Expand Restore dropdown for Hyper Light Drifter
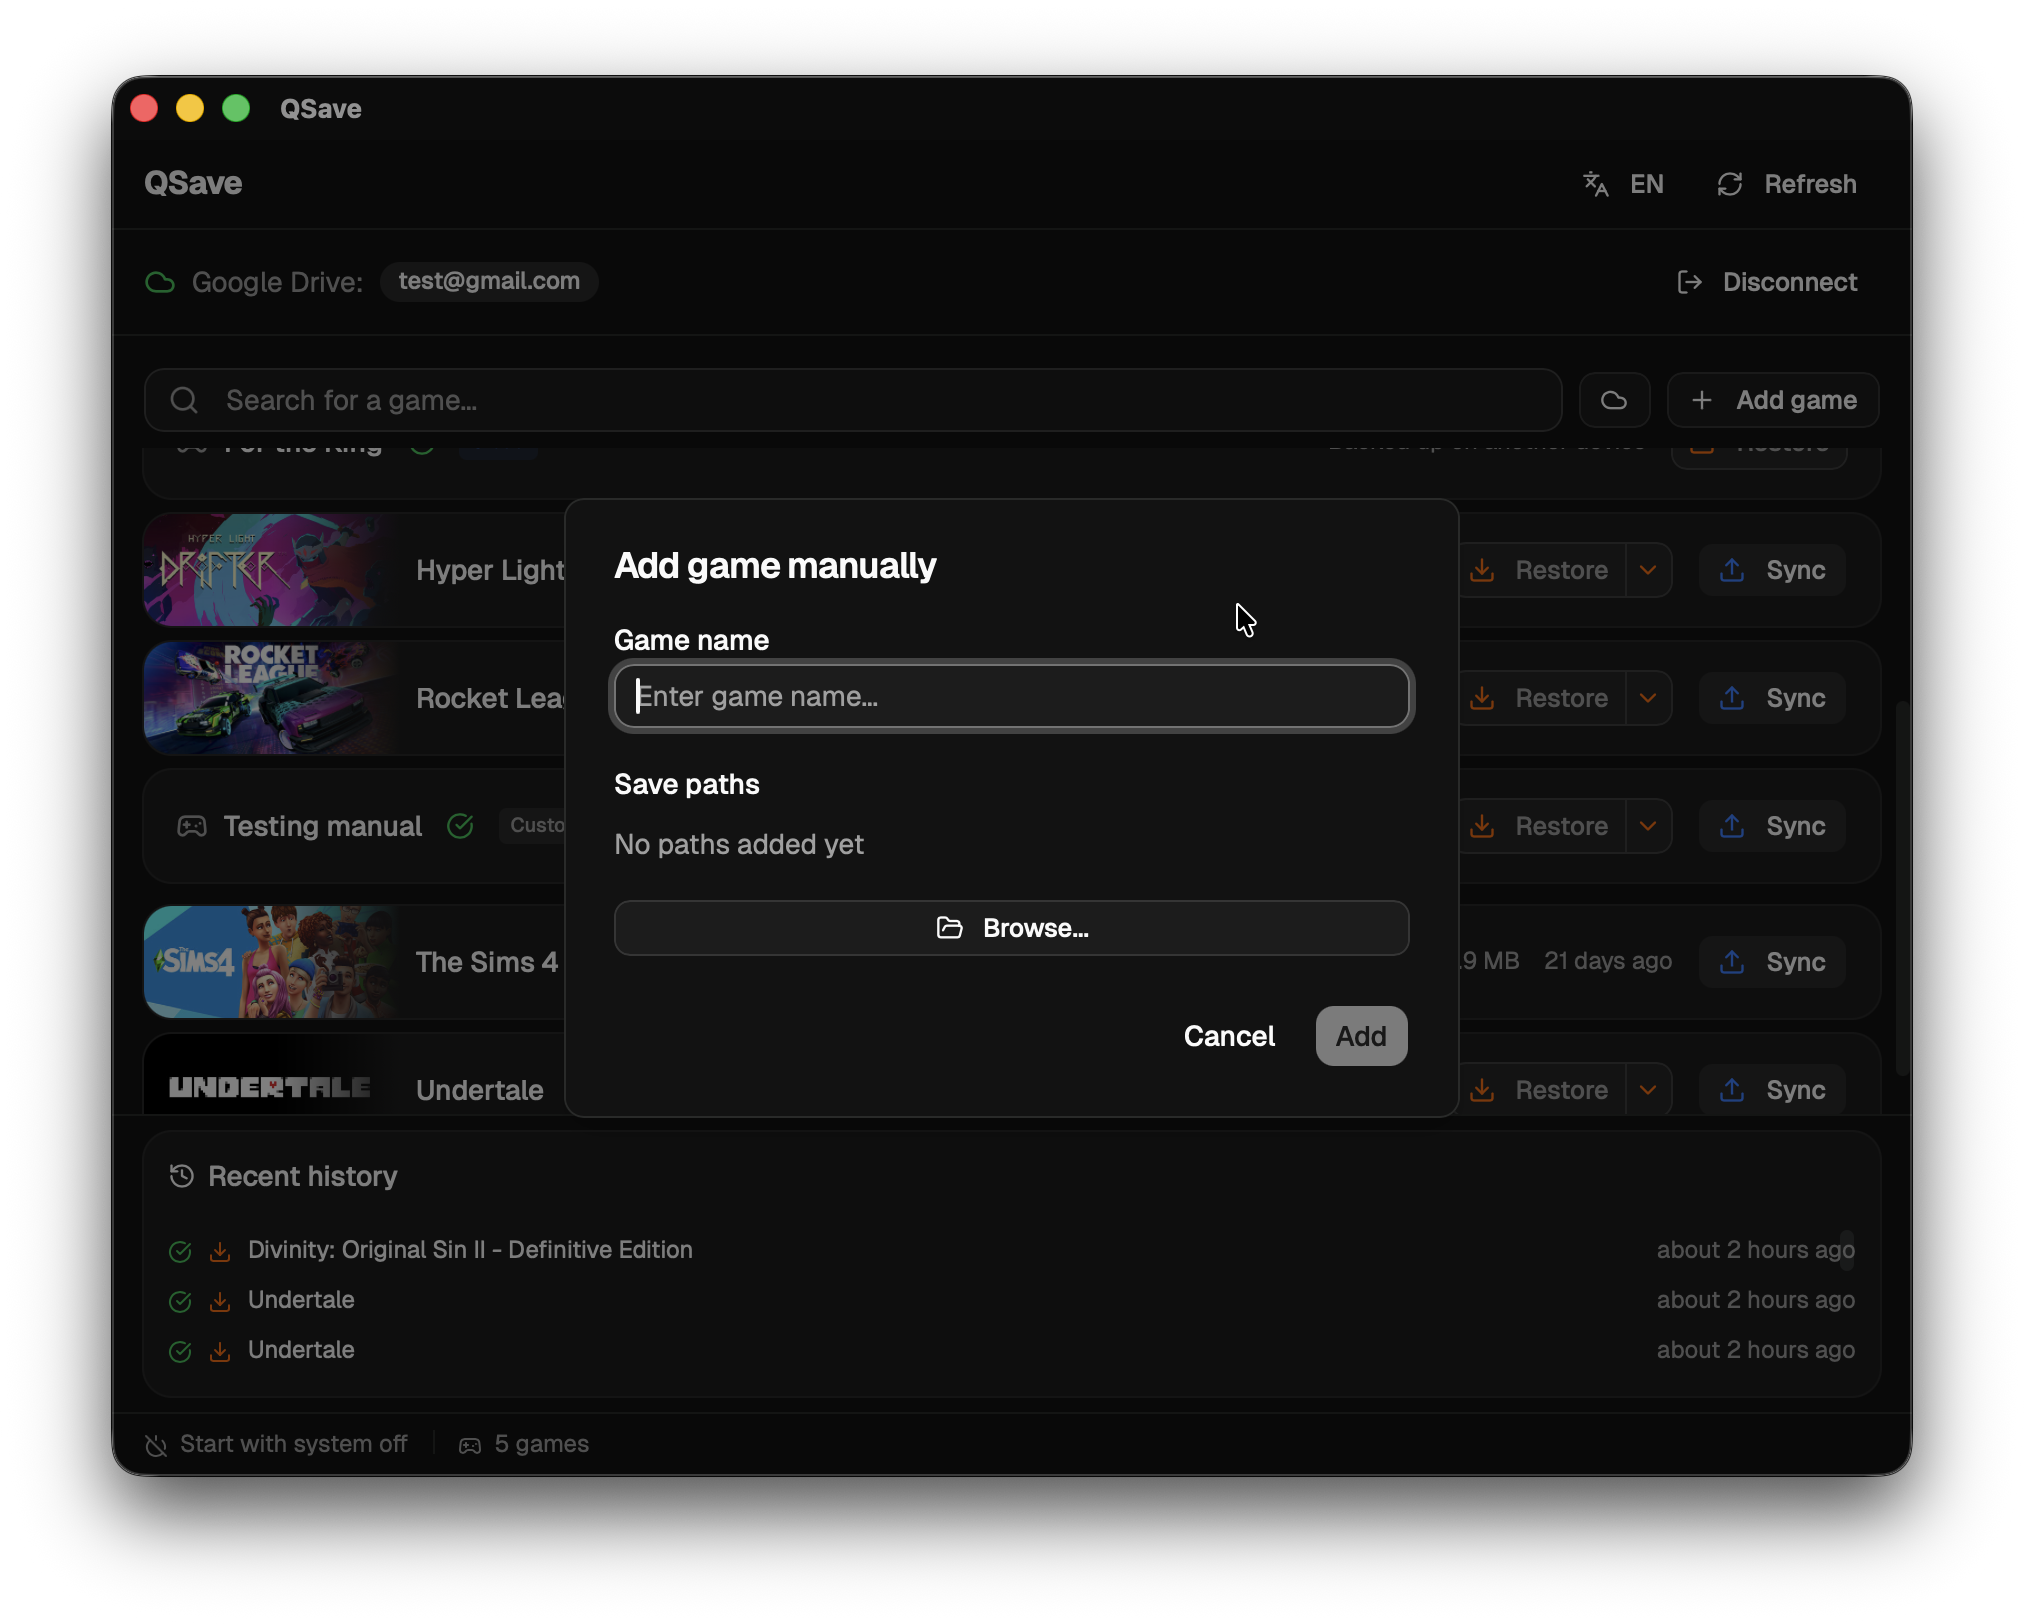The image size is (2024, 1624). coord(1648,570)
